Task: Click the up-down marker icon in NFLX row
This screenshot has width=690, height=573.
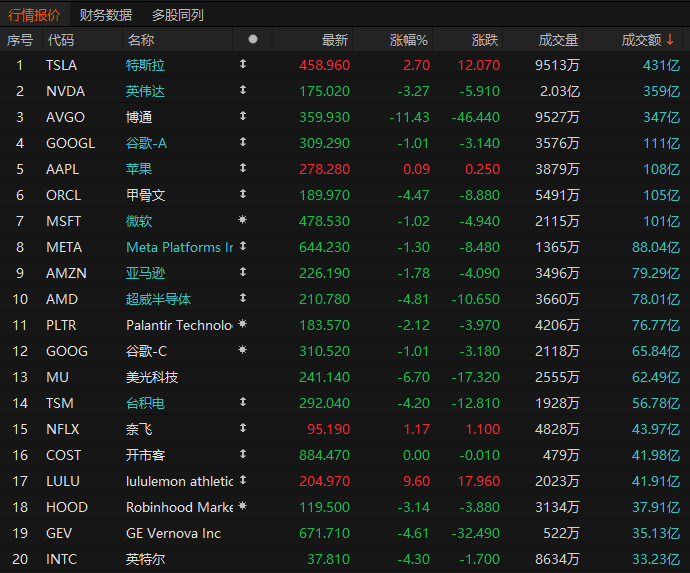Action: (242, 428)
